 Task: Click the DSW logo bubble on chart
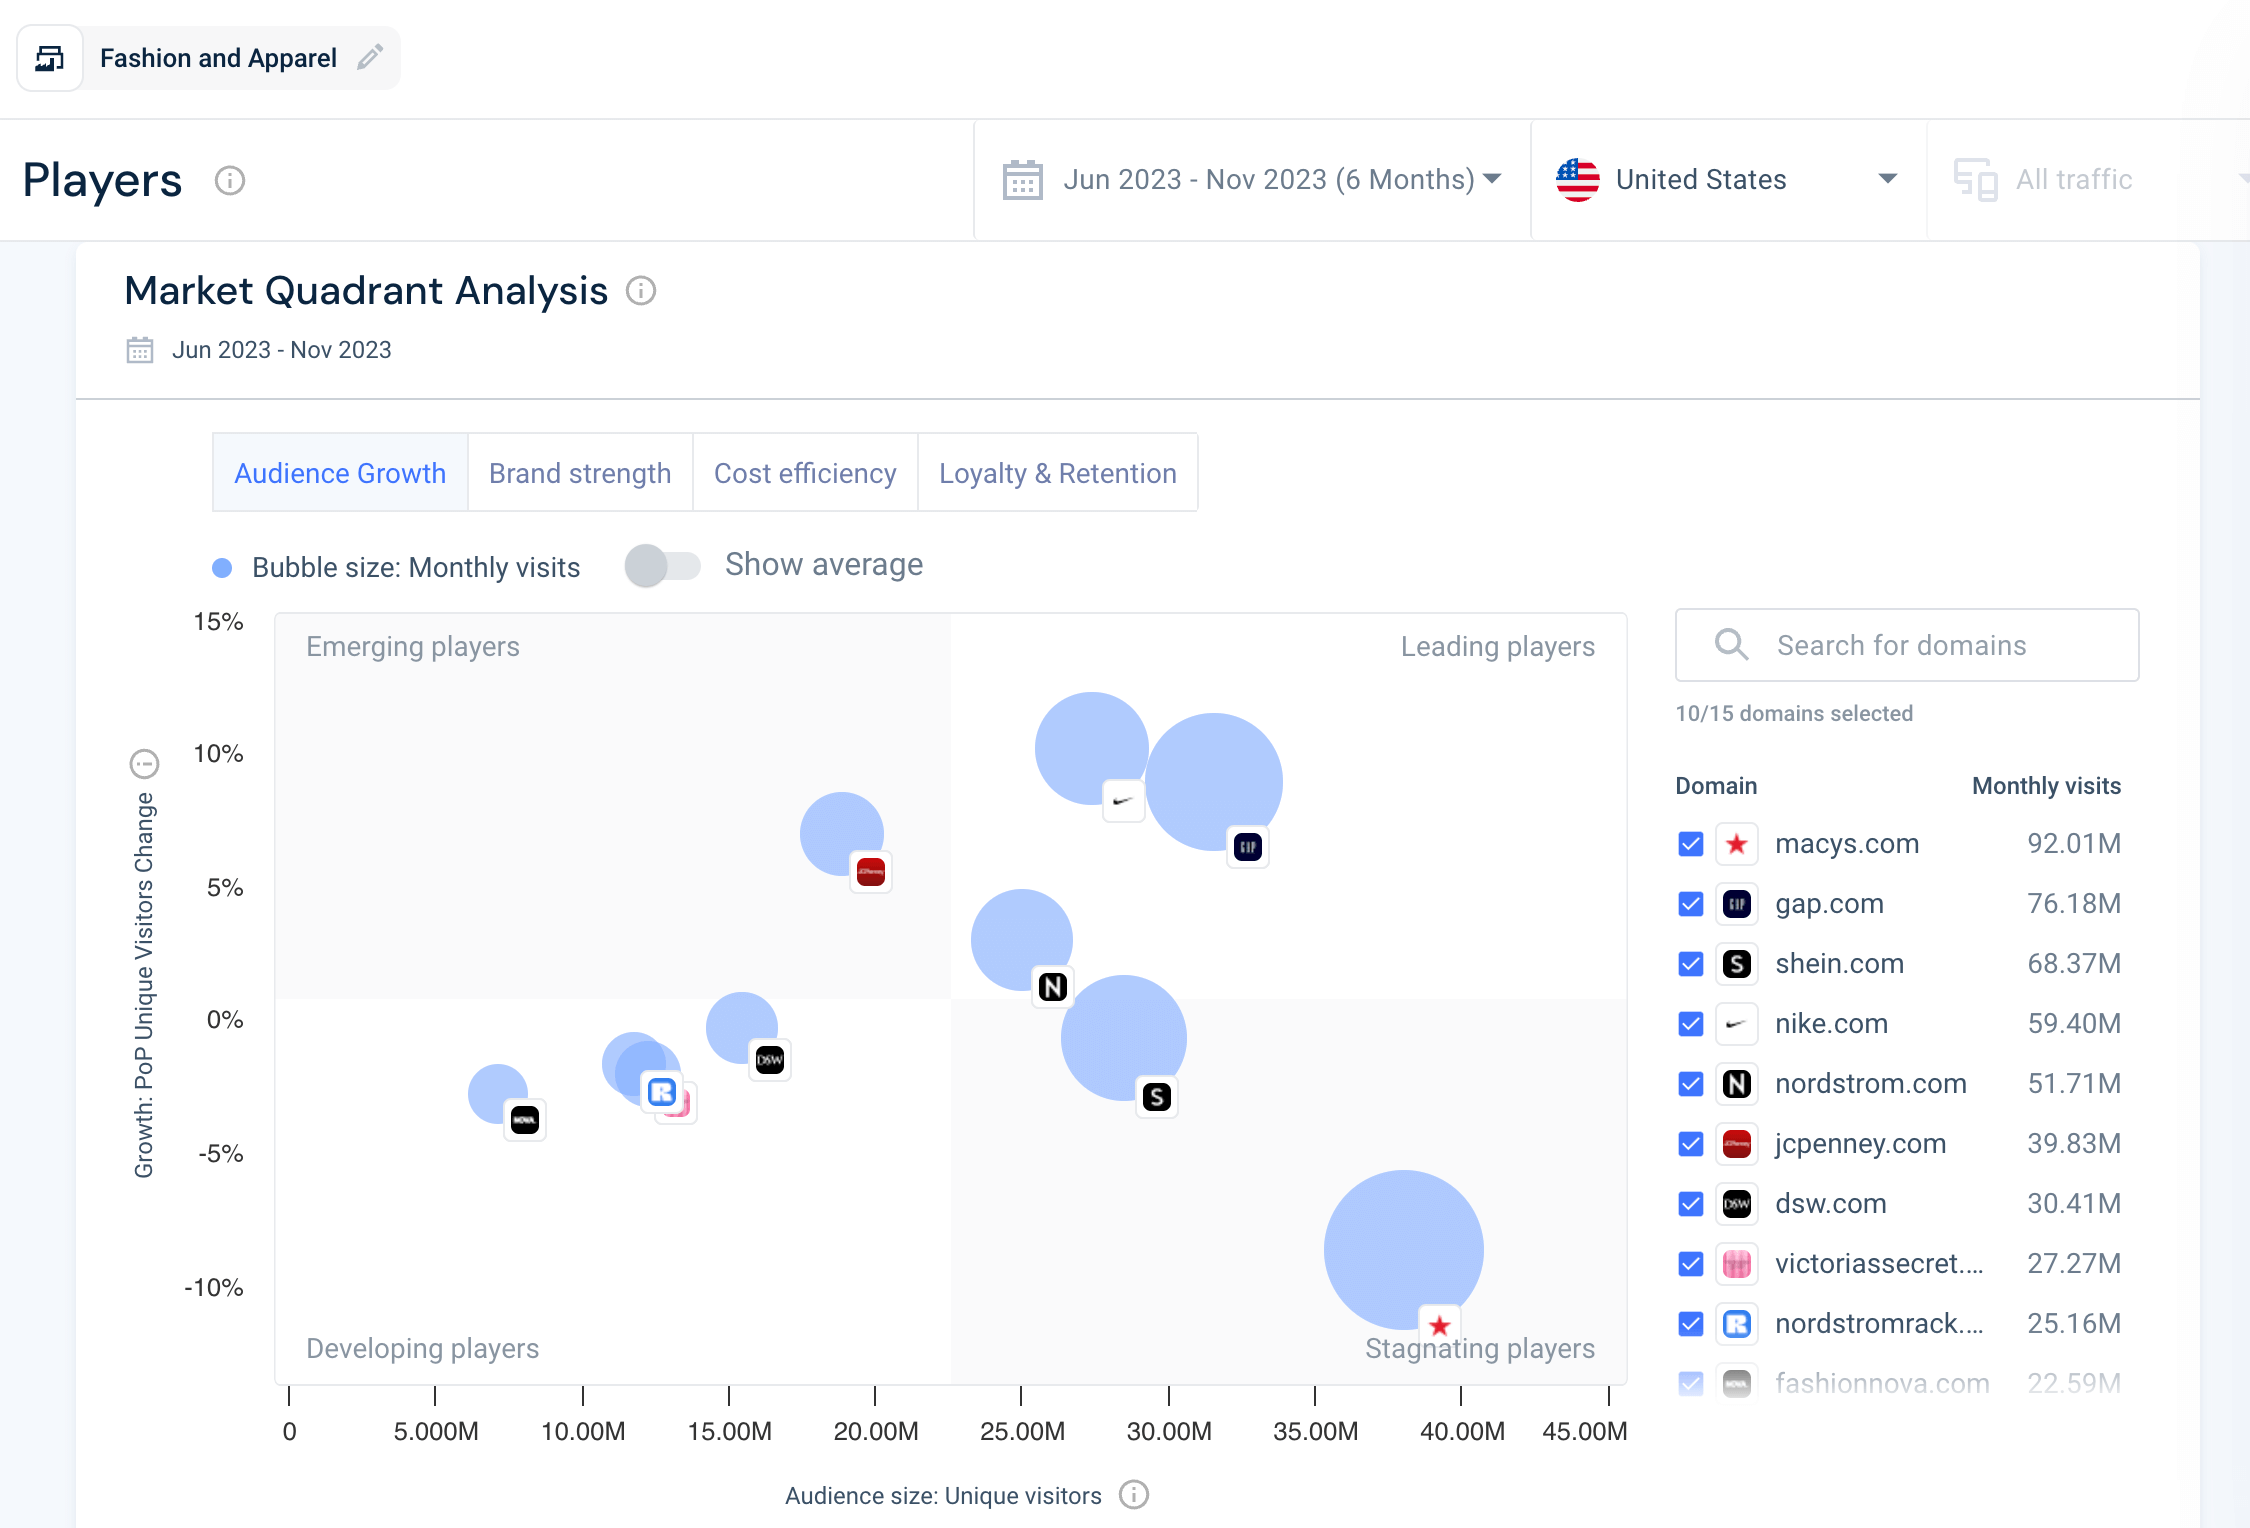770,1060
